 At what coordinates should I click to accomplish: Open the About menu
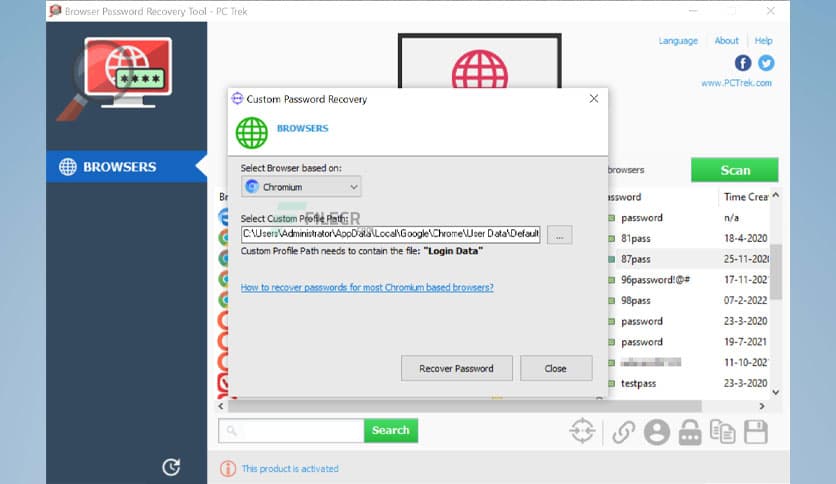pyautogui.click(x=726, y=41)
